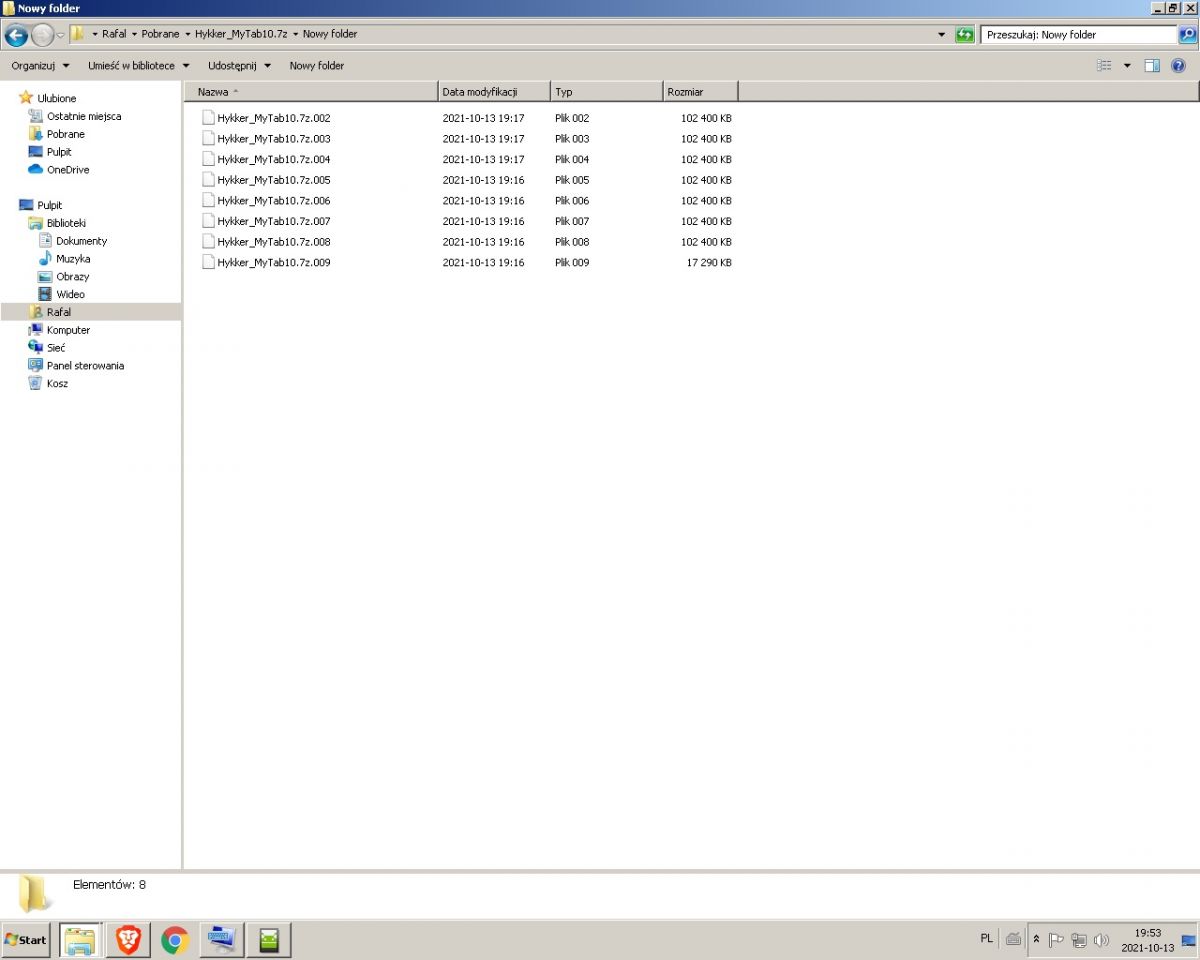Open the Start menu
Image resolution: width=1200 pixels, height=960 pixels.
tap(26, 940)
